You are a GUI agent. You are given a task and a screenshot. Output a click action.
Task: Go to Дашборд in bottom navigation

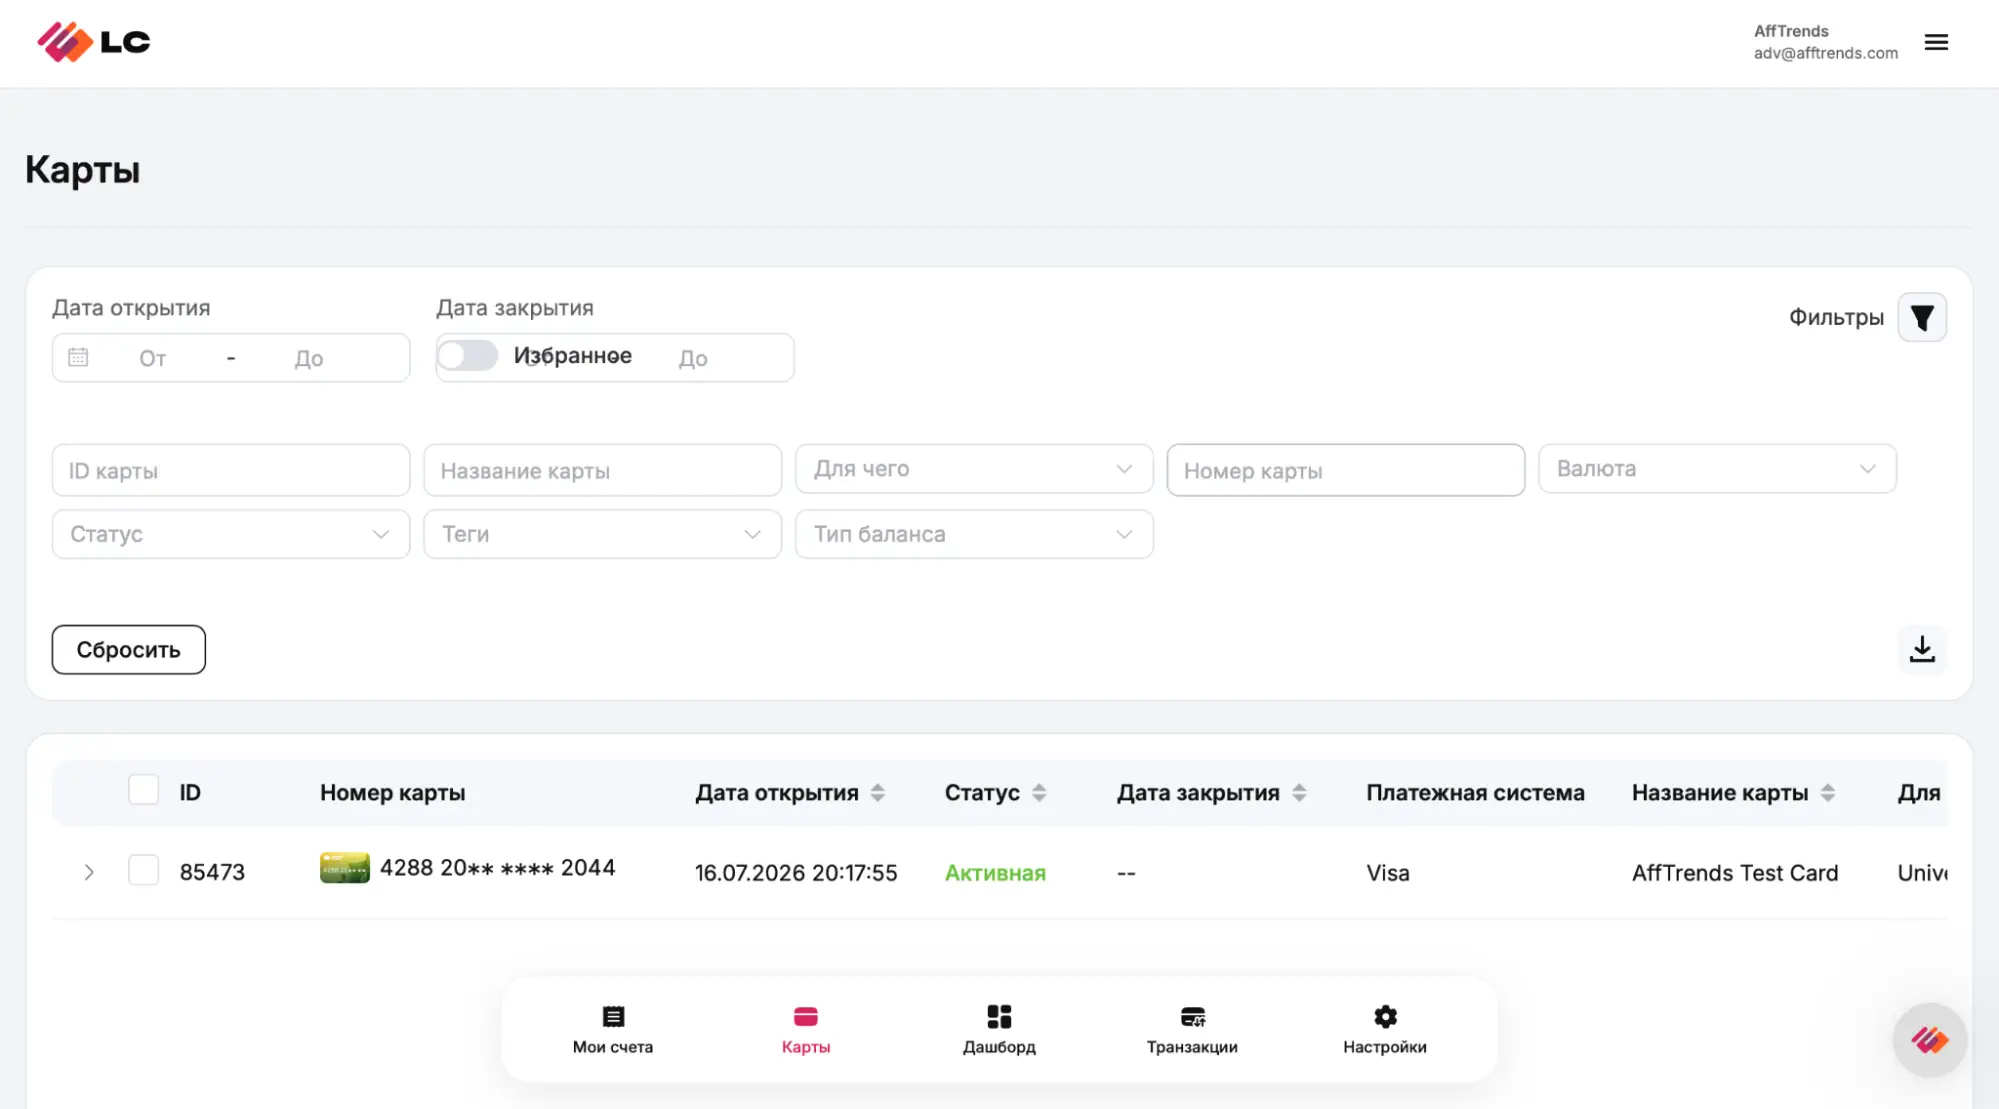point(999,1030)
